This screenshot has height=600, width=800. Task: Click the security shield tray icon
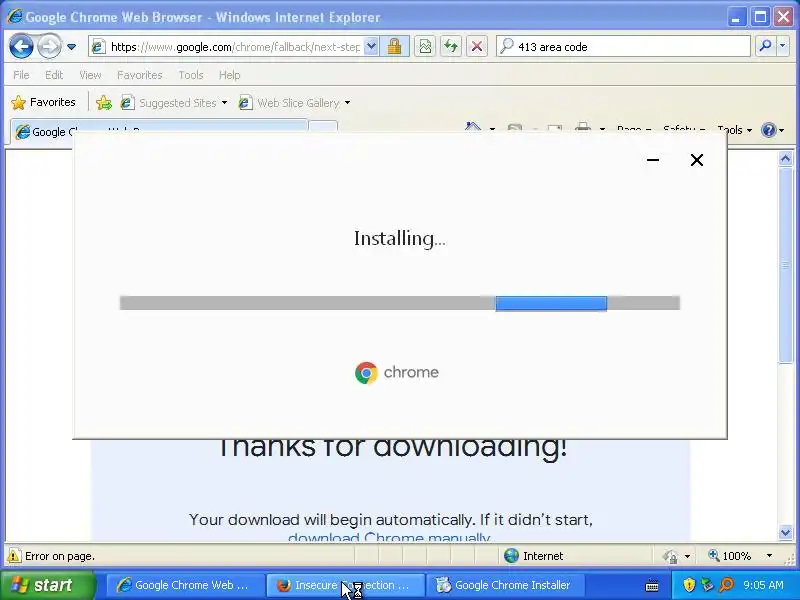click(x=689, y=585)
